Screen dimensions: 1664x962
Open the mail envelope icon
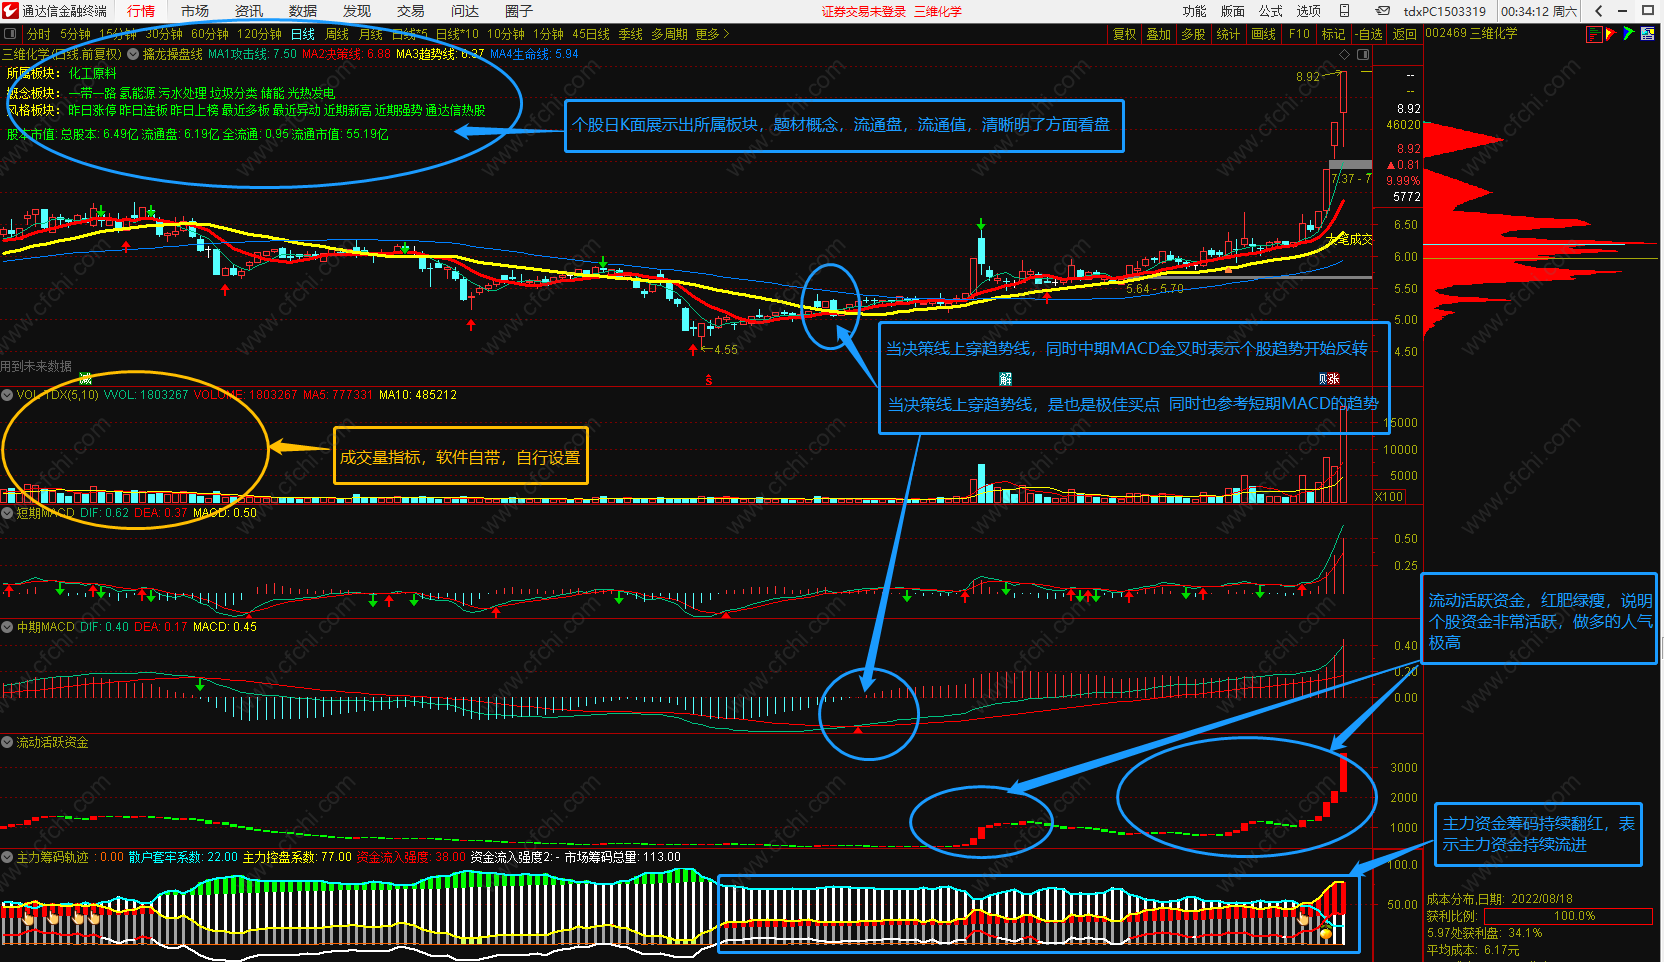[x=1382, y=11]
